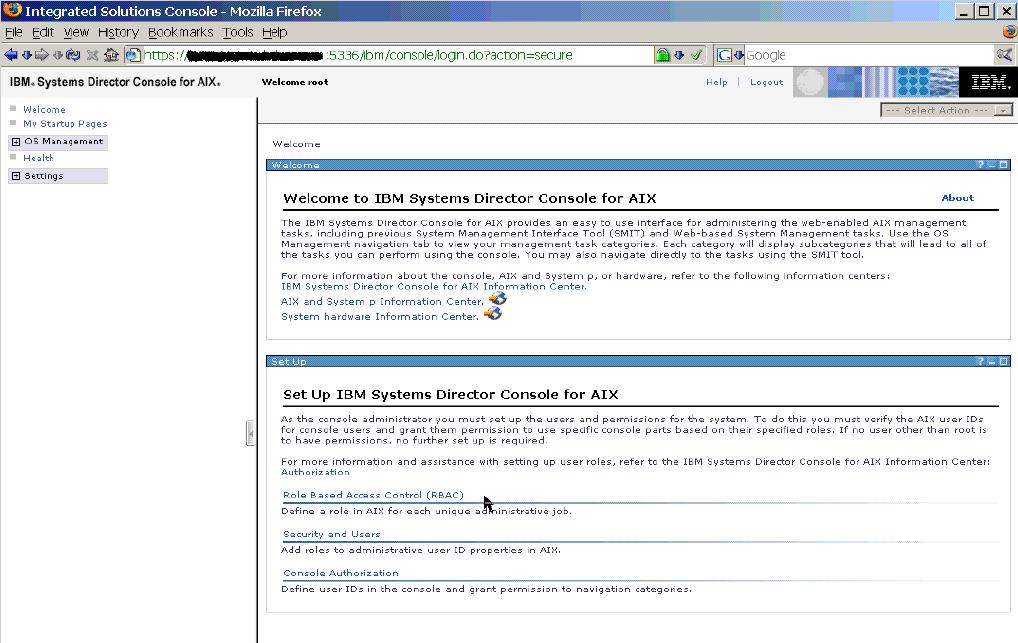
Task: Click the site identity icon in address bar
Action: tap(133, 55)
